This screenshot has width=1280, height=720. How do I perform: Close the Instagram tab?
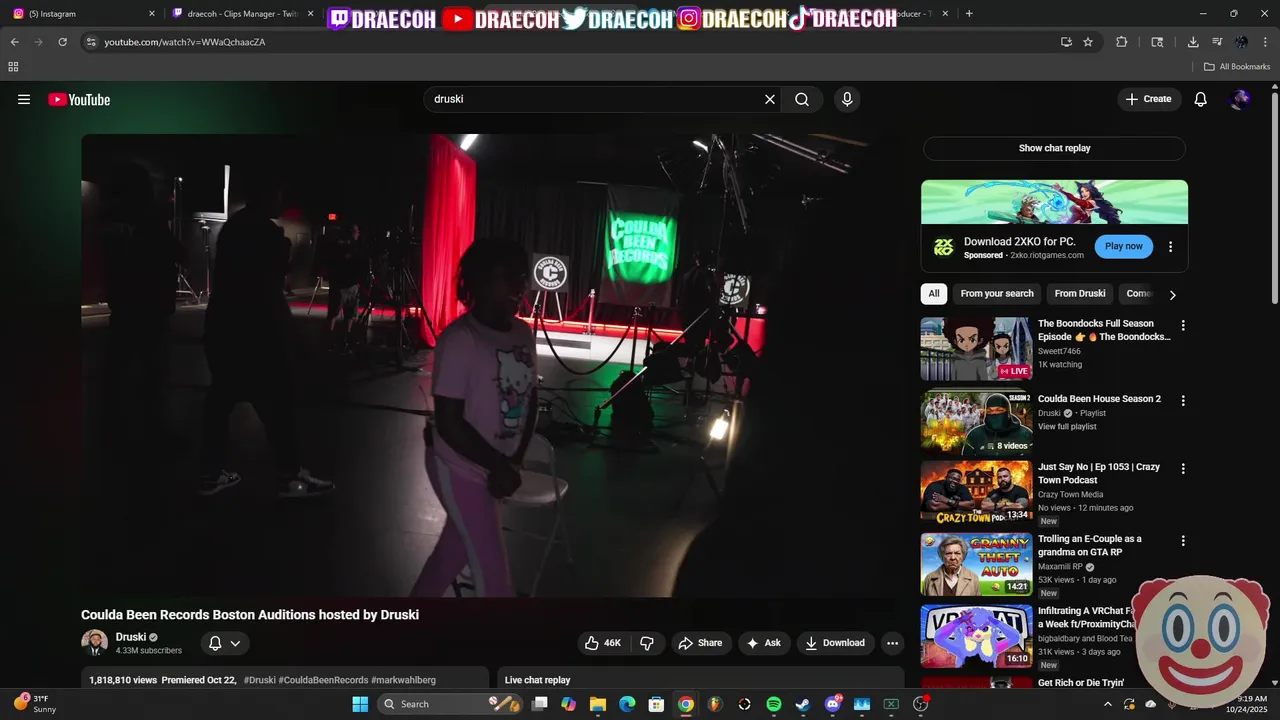(152, 14)
